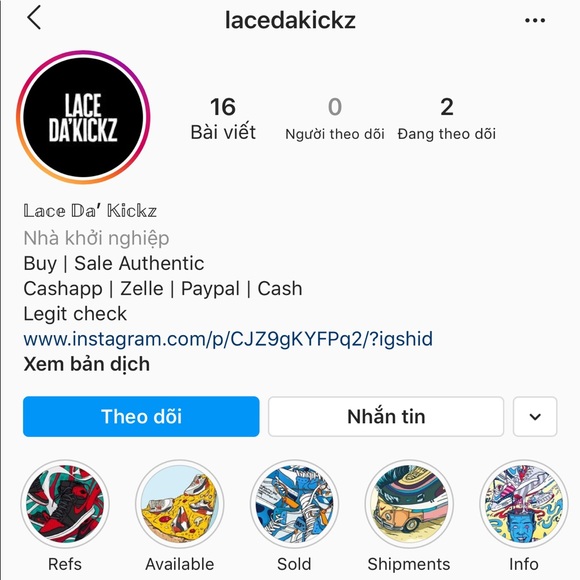View the 0 Người theo dõi followers list
Image resolution: width=580 pixels, height=580 pixels.
[335, 118]
